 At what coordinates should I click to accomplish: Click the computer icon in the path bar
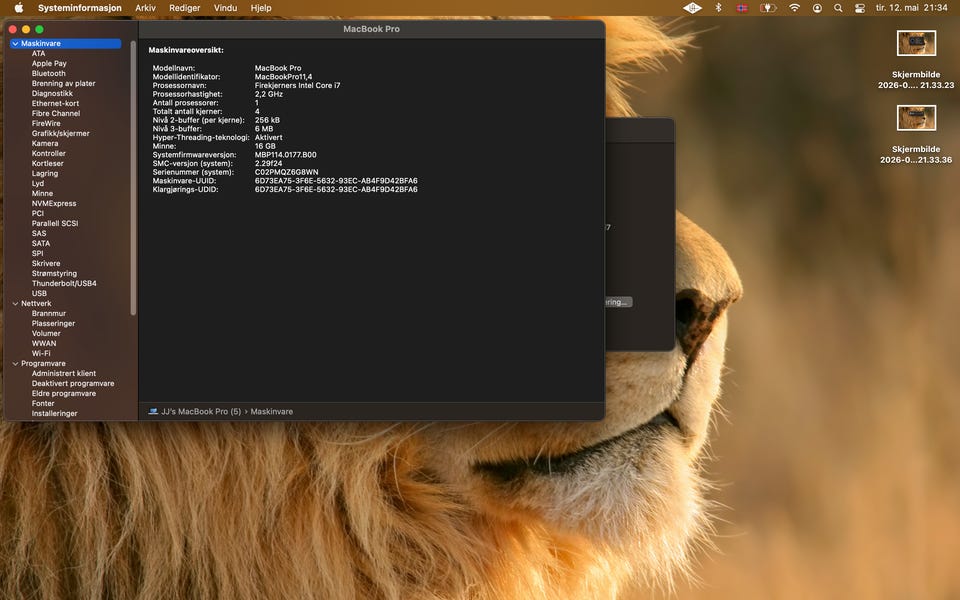tap(153, 411)
